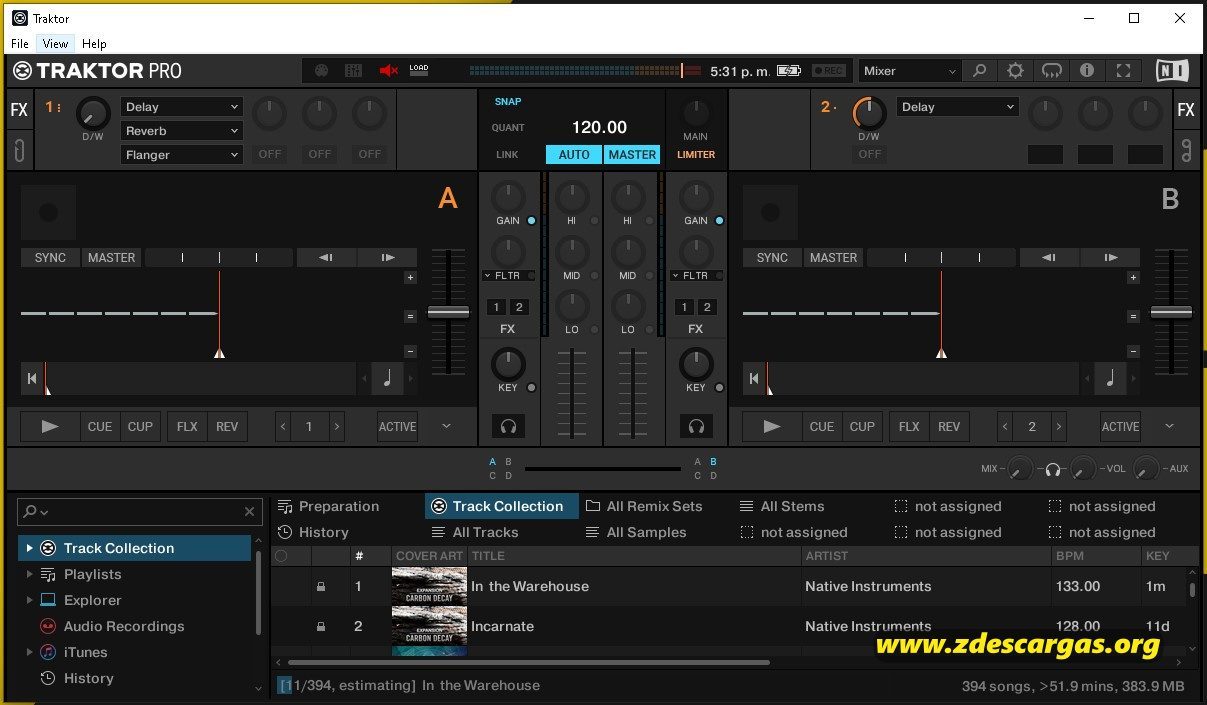Screen dimensions: 1207x705
Task: Click the right loop recorder clip icon
Action: pyautogui.click(x=1186, y=150)
